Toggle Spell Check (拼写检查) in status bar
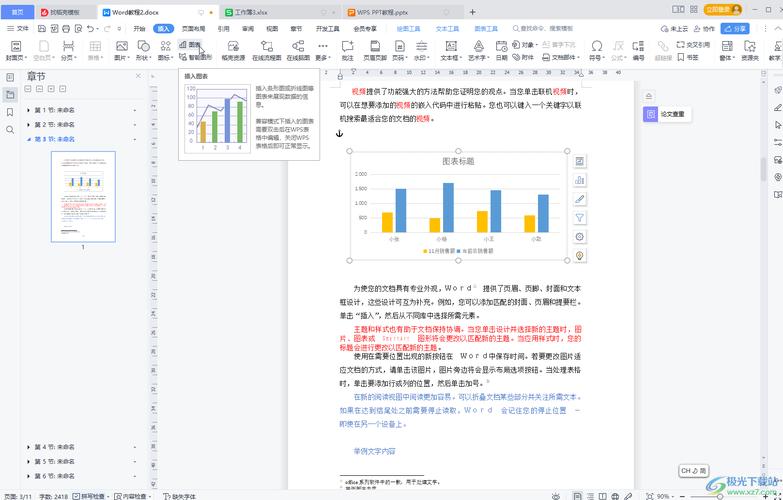 91,497
